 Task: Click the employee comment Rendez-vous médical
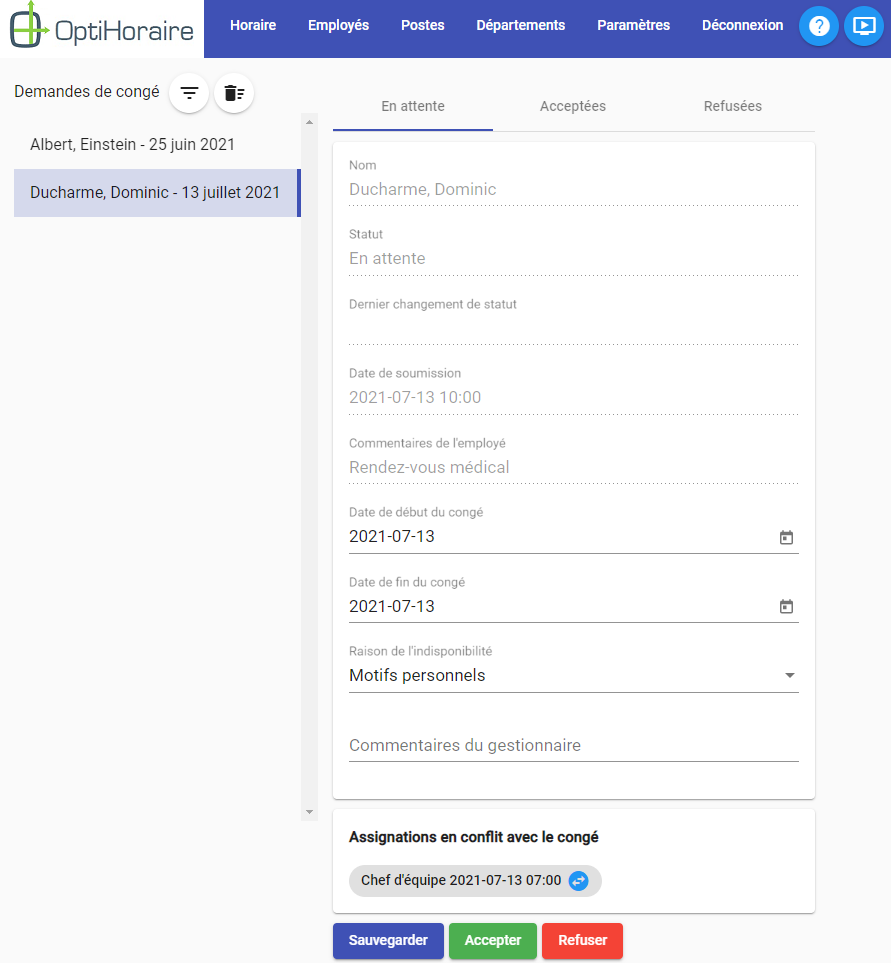(429, 467)
